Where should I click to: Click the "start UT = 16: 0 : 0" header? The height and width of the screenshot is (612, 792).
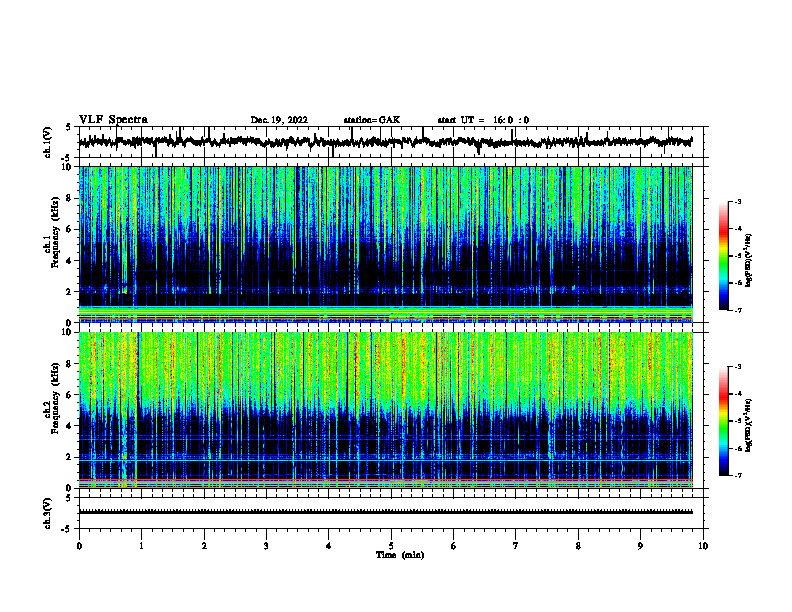483,120
